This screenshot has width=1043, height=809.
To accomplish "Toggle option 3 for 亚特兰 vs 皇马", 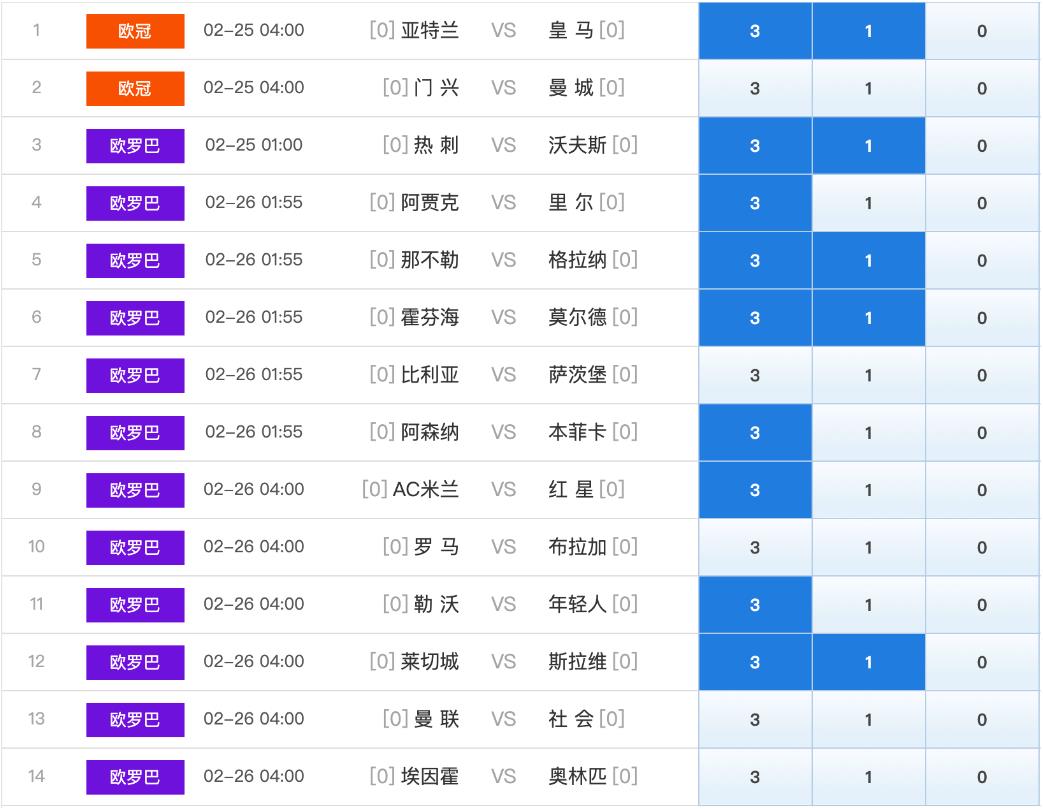I will (755, 31).
